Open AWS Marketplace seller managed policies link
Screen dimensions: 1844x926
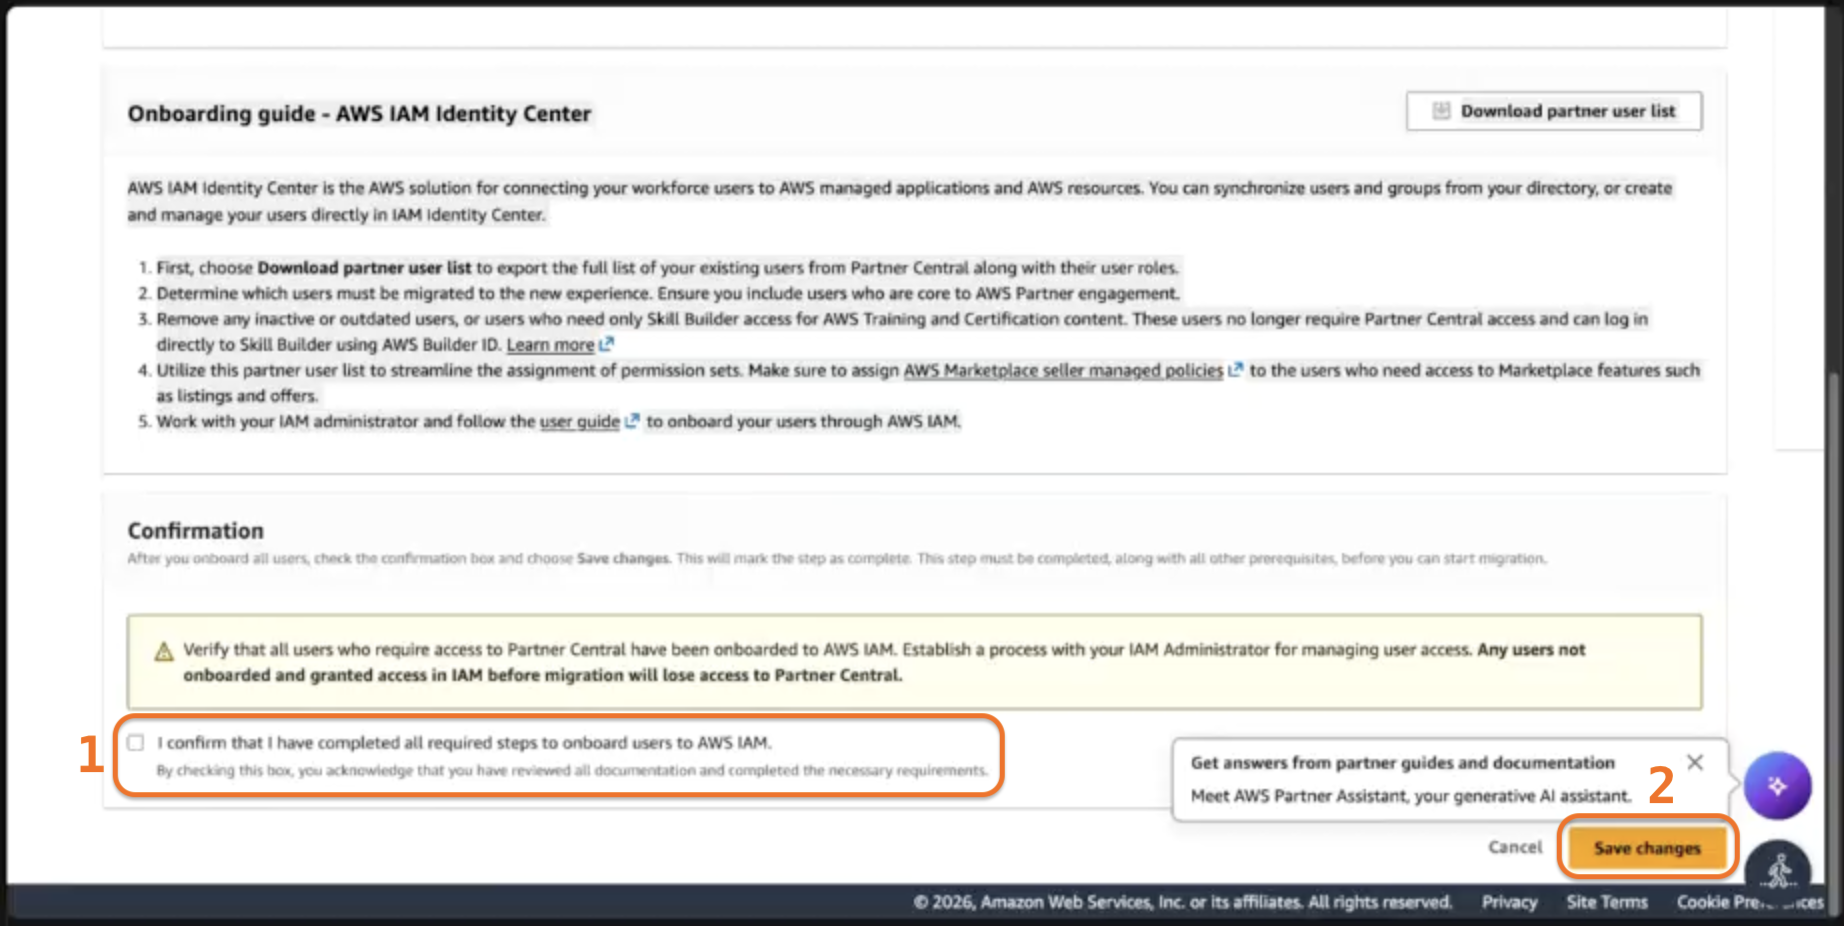click(x=1063, y=370)
